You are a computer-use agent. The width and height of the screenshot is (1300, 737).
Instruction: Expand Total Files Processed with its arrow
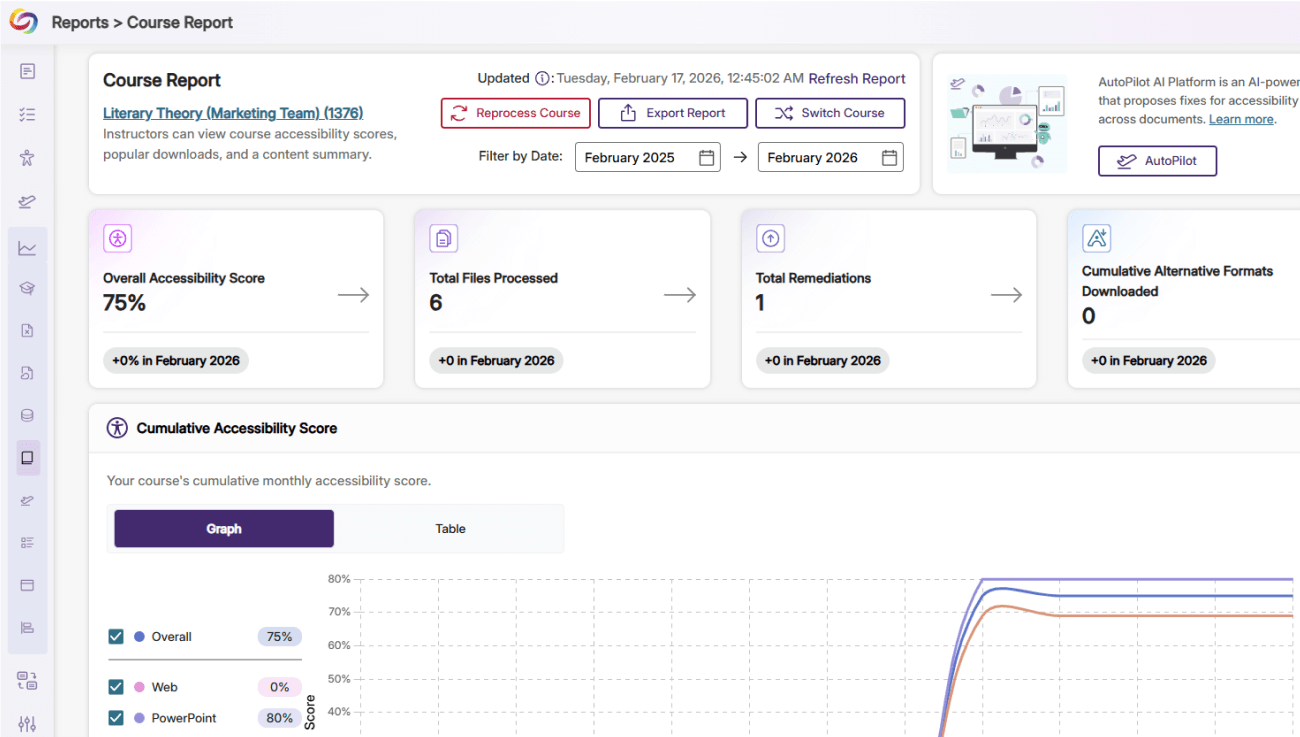[x=679, y=295]
